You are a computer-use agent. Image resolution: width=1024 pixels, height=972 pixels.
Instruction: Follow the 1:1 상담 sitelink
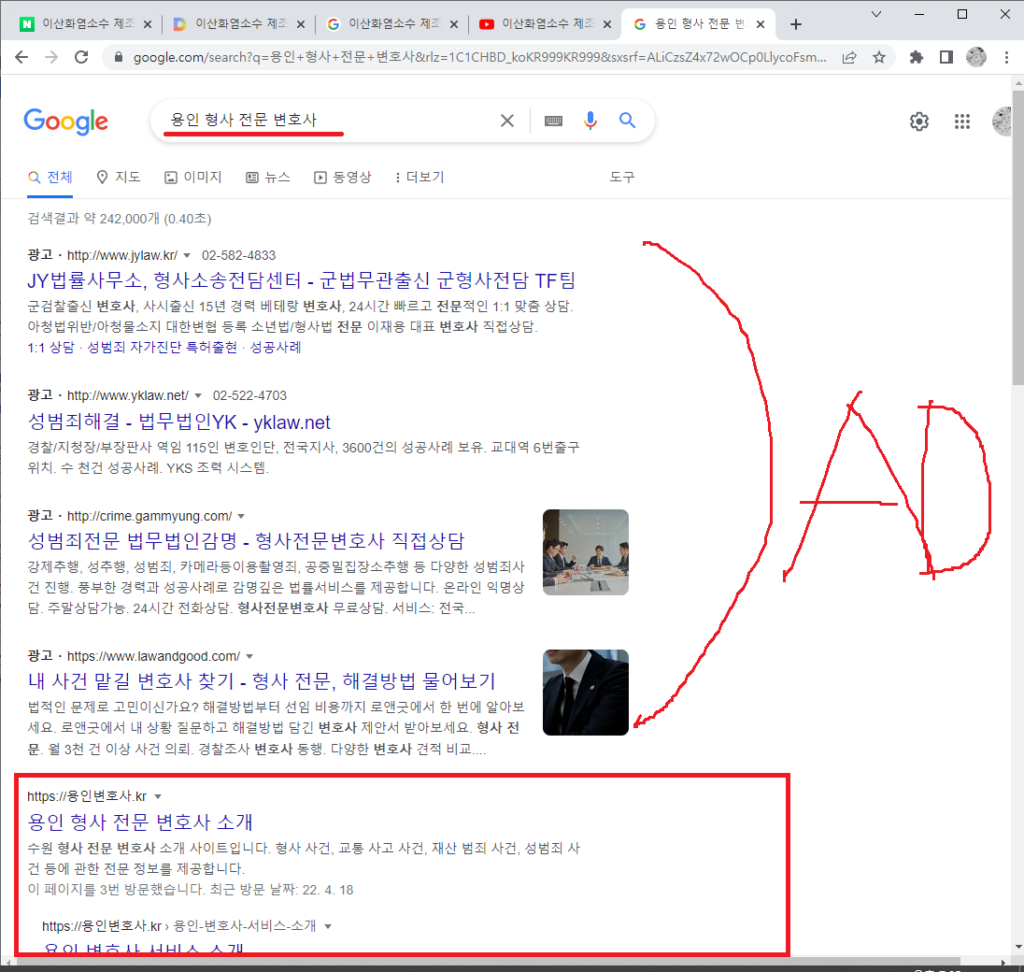[x=51, y=347]
